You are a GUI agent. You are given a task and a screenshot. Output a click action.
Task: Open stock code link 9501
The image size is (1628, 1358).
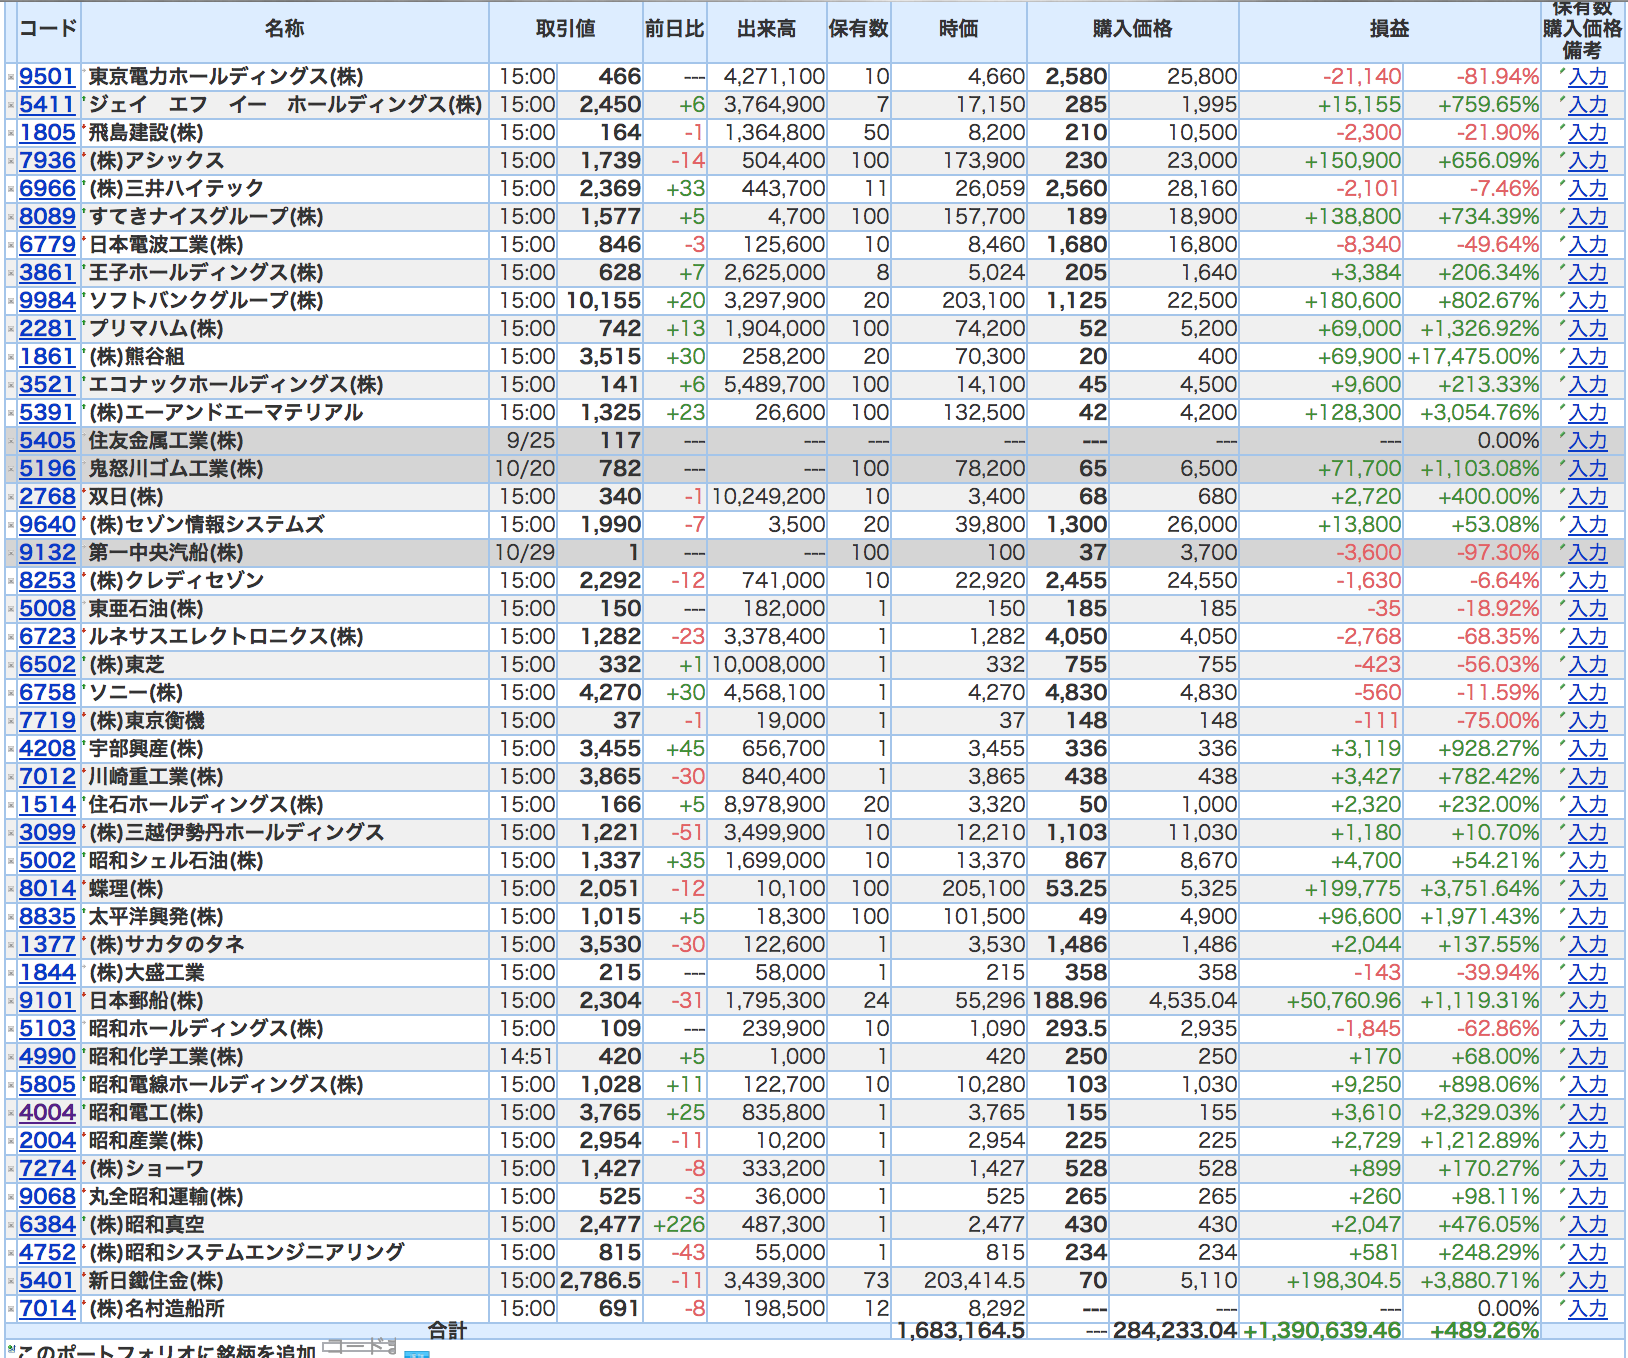pos(47,77)
